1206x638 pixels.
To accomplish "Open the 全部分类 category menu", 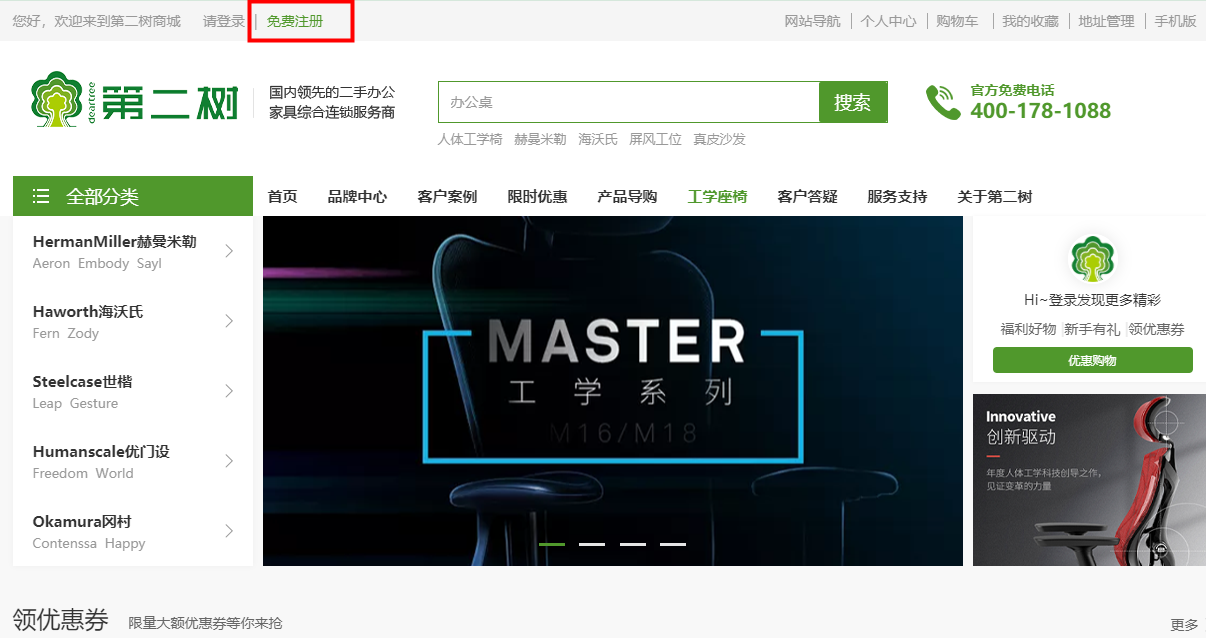I will click(x=133, y=196).
